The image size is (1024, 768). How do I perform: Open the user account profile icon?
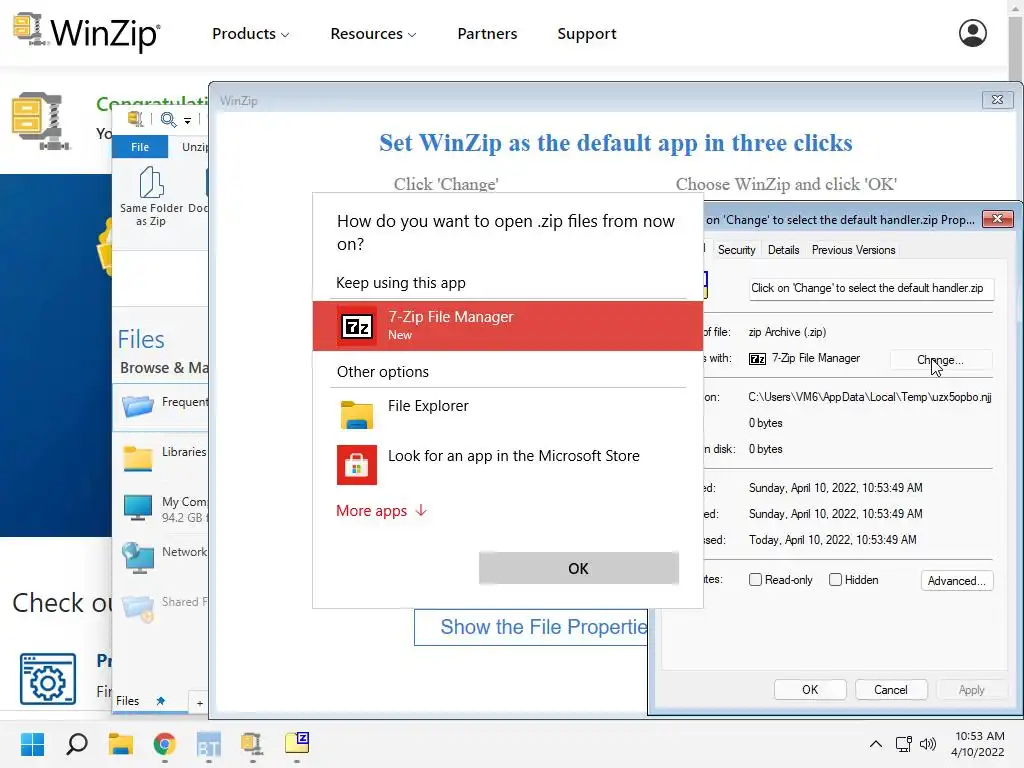(x=972, y=33)
